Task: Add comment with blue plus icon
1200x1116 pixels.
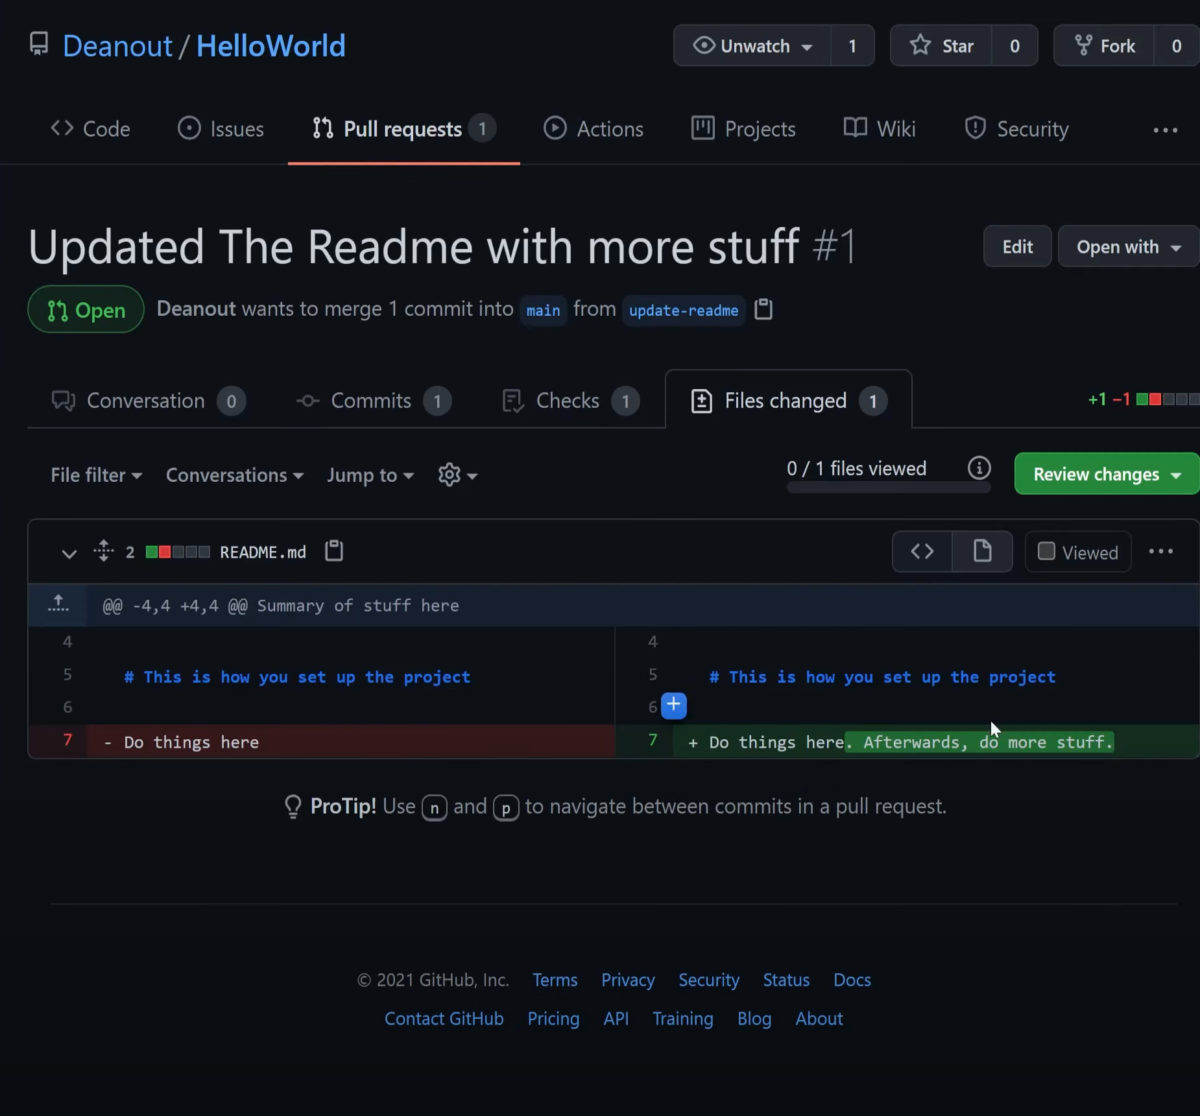Action: click(x=674, y=705)
